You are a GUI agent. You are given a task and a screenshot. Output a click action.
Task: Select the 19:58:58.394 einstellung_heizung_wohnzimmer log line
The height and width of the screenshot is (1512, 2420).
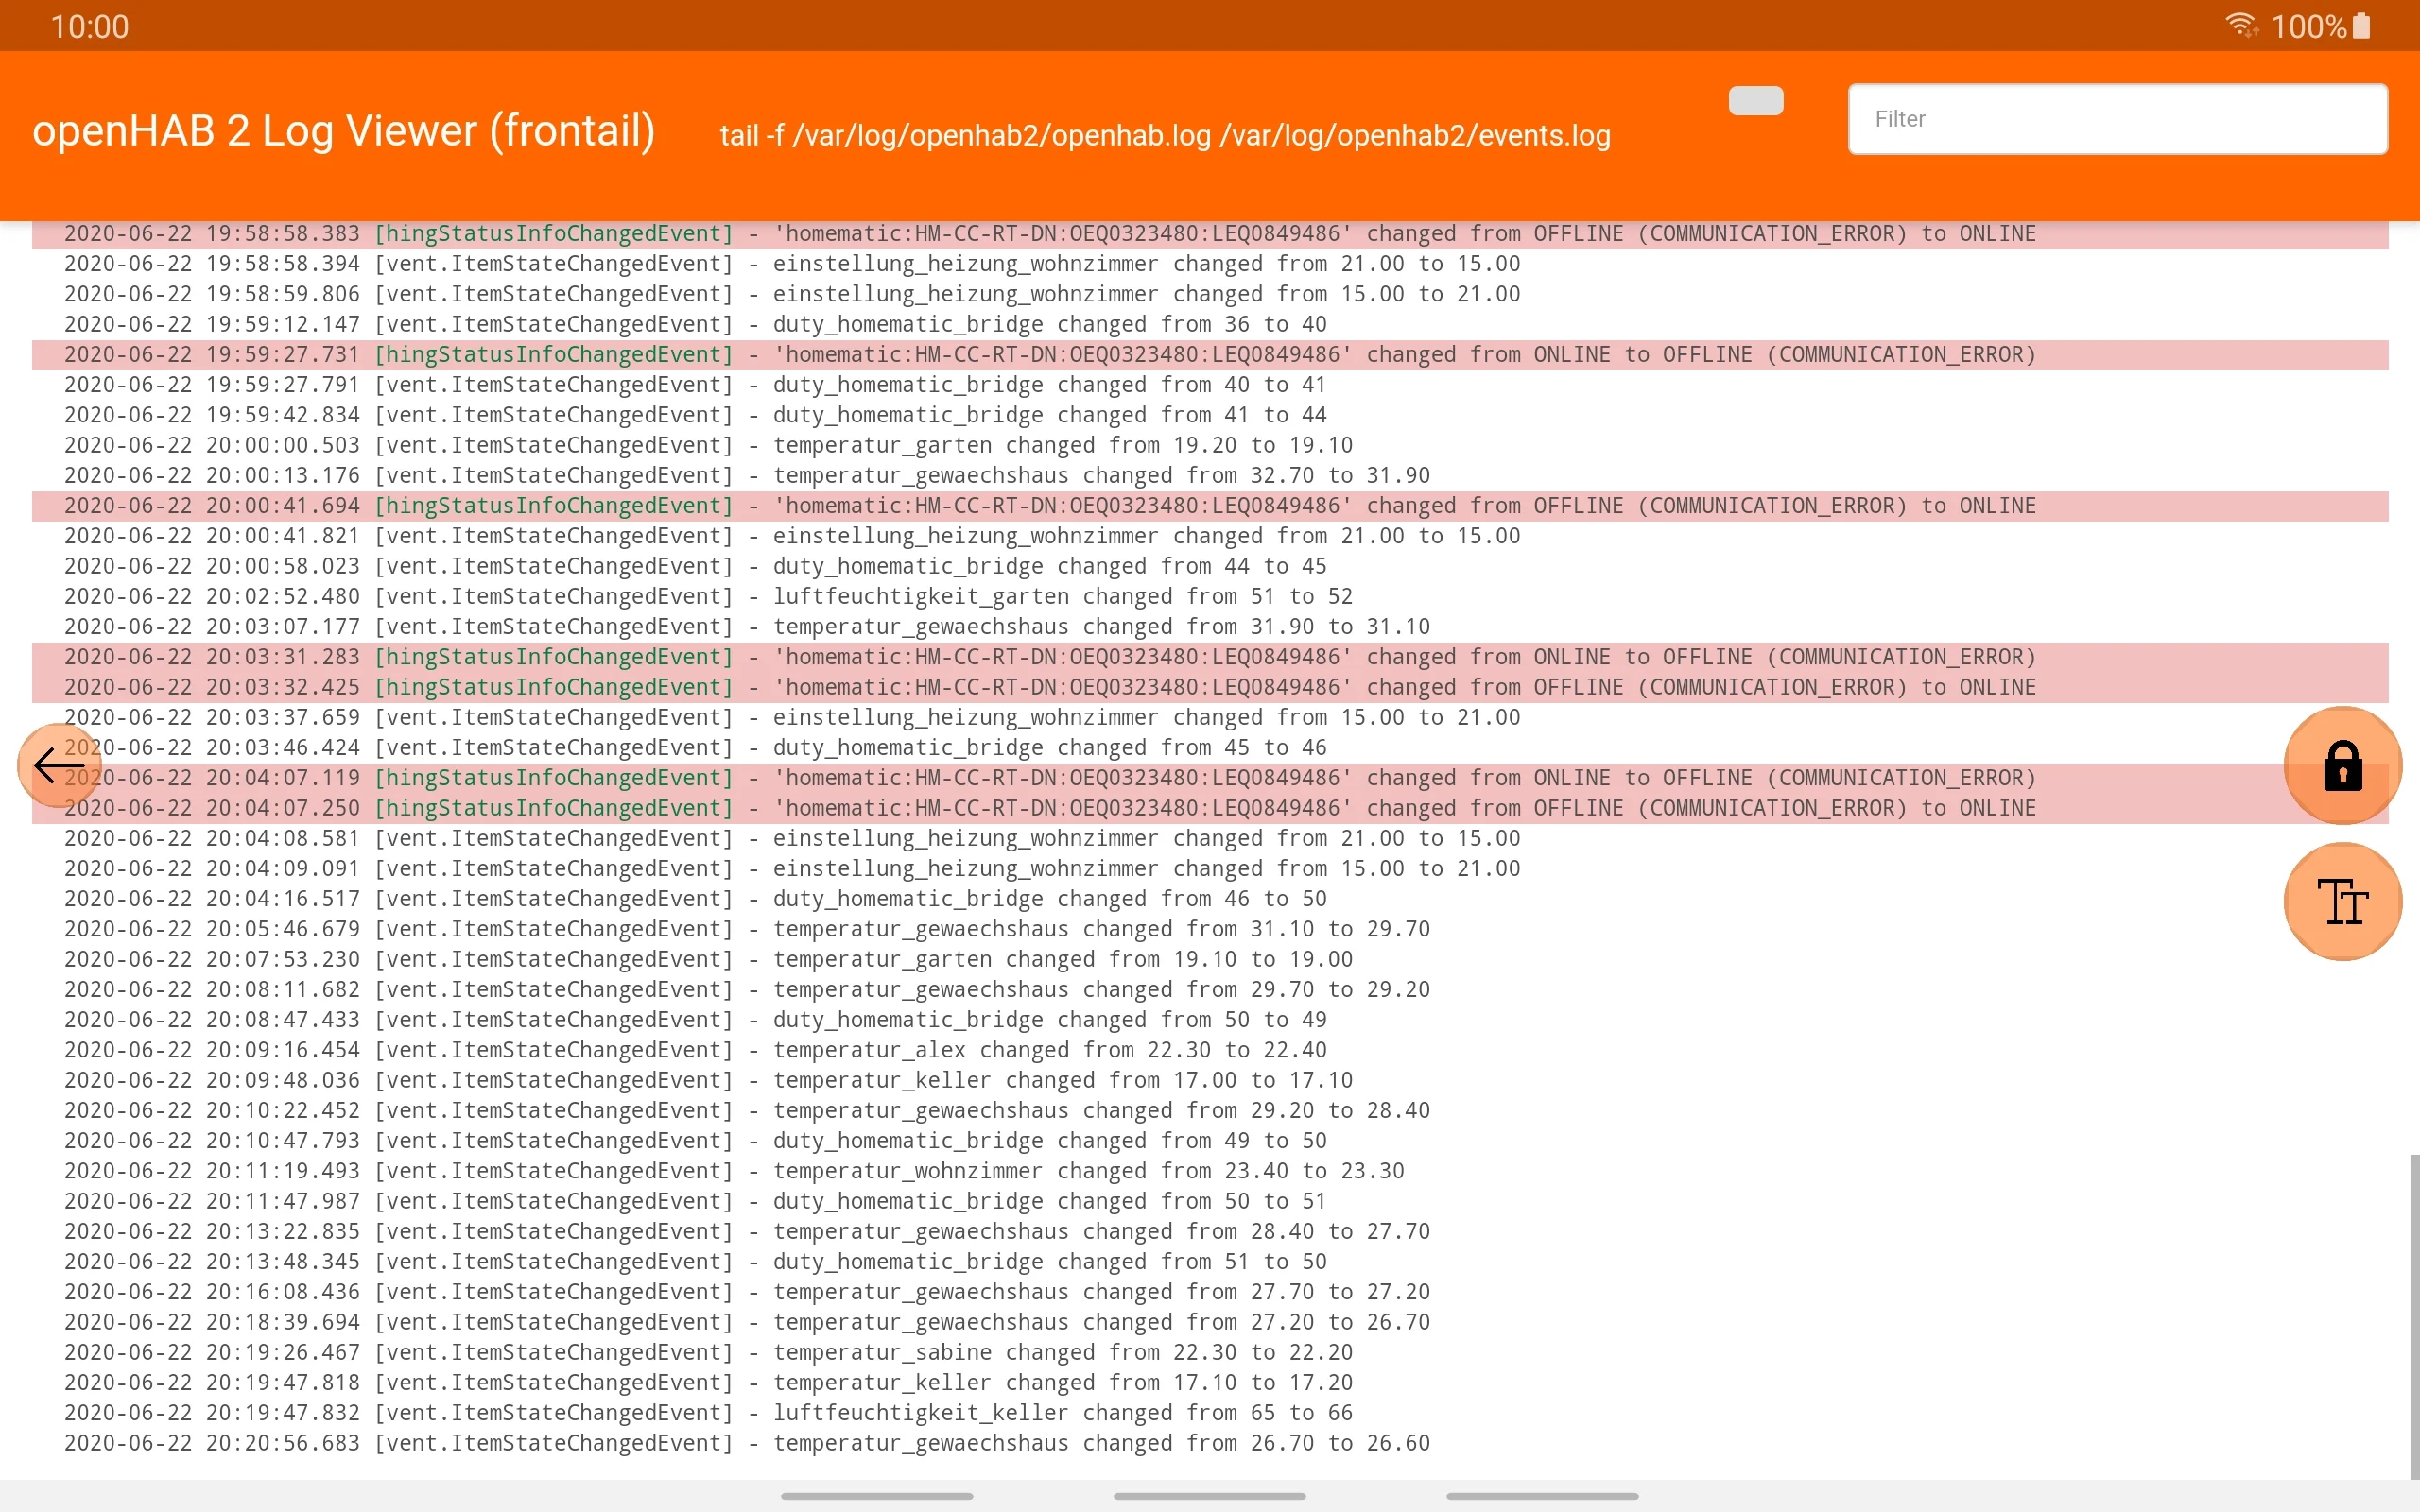1210,264
